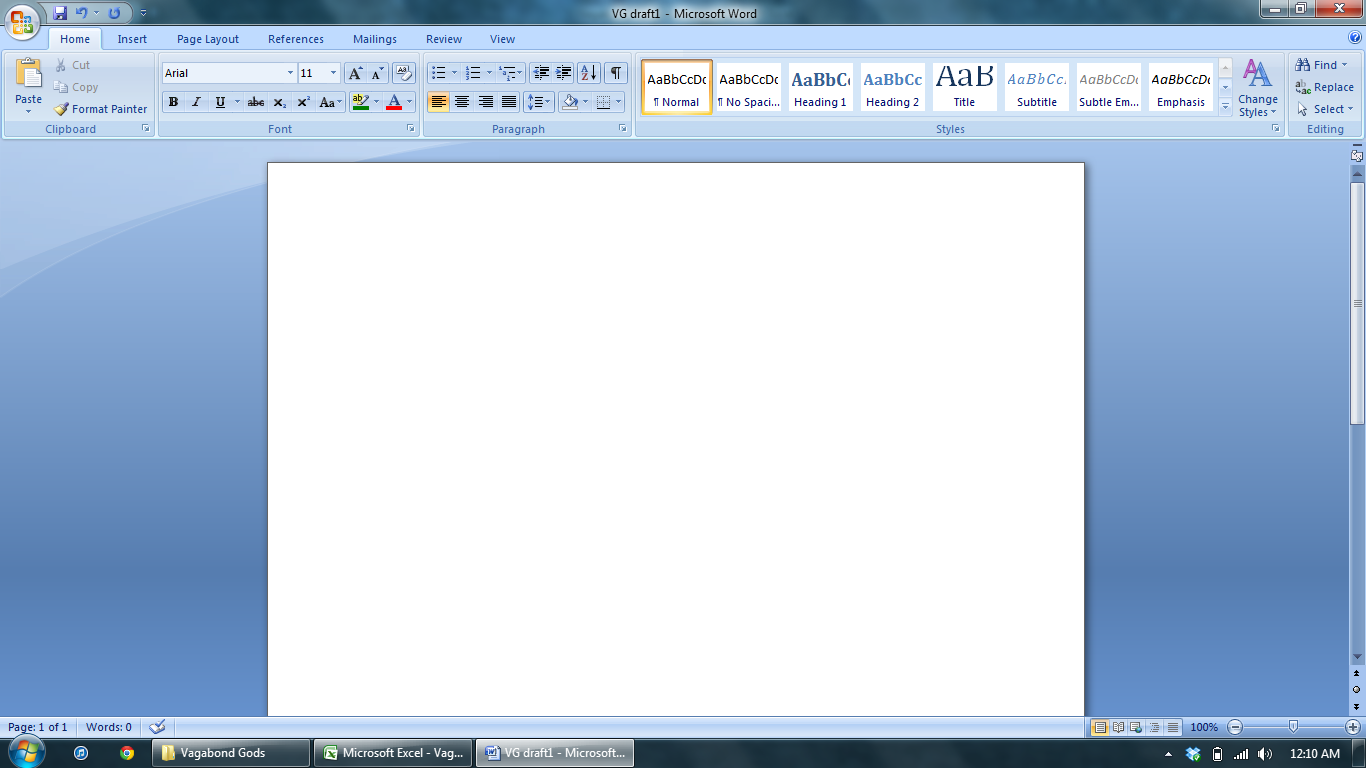
Task: Apply text highlight color
Action: coord(361,102)
